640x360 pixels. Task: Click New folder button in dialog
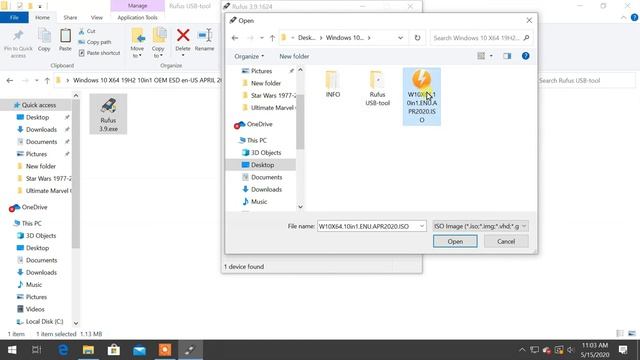tap(294, 56)
